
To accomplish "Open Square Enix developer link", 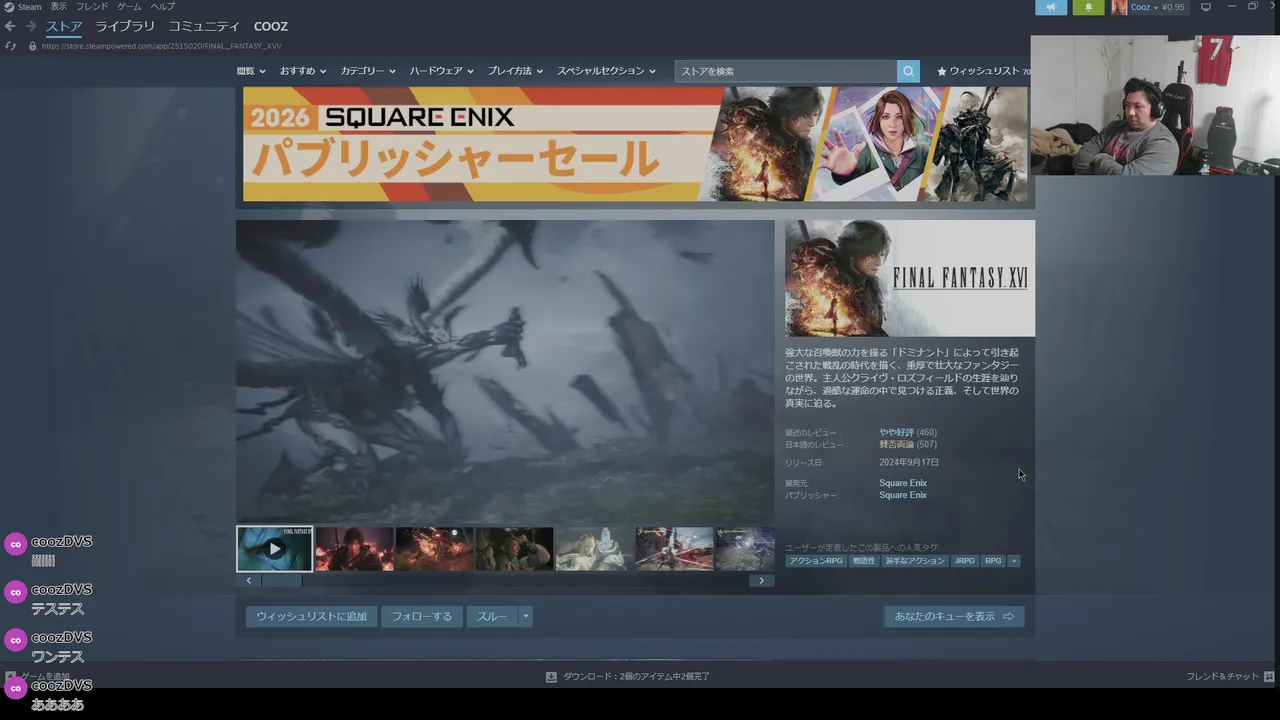I will click(x=903, y=484).
